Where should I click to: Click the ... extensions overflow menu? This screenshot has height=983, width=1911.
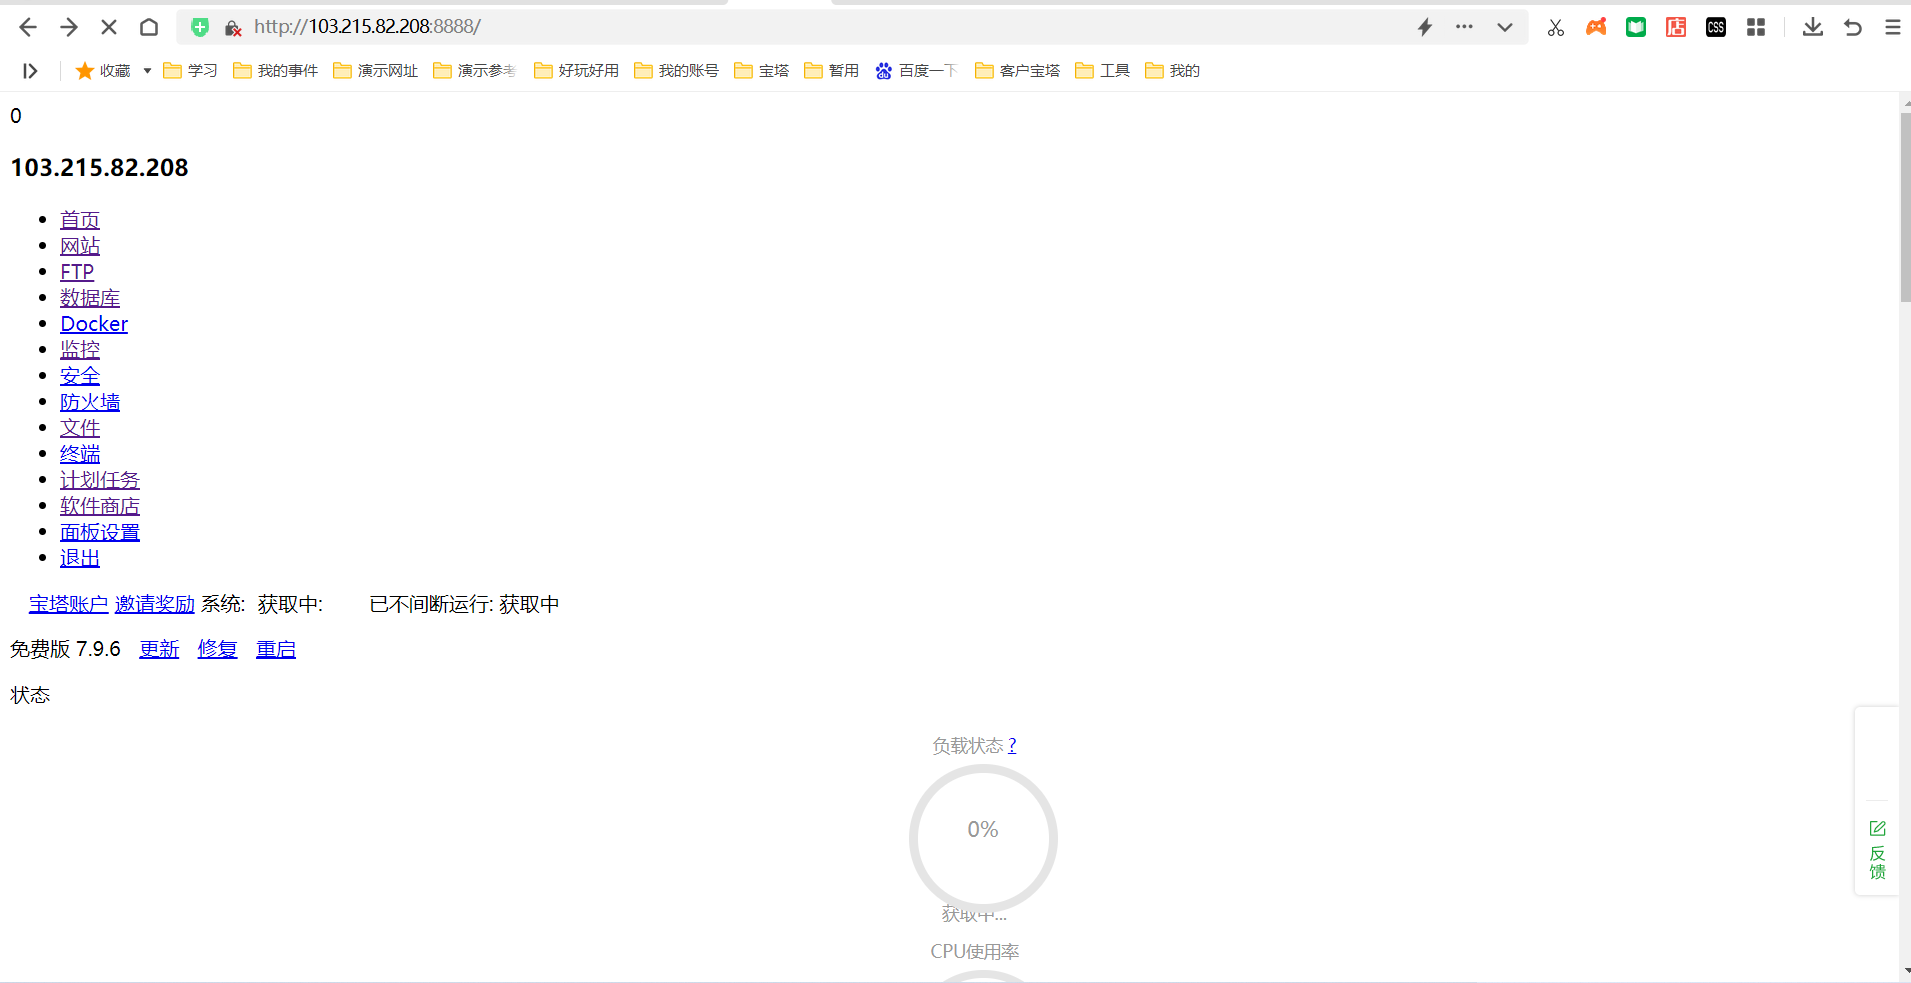point(1464,27)
